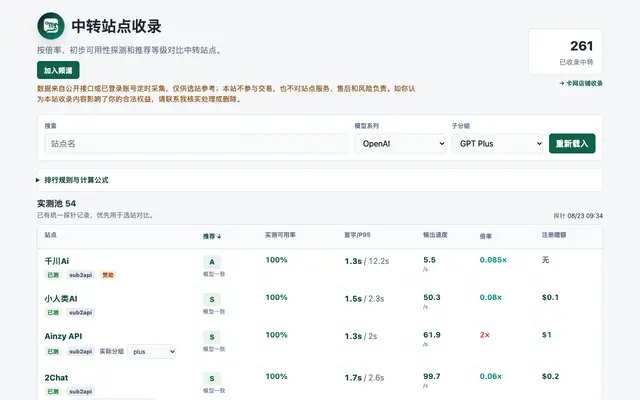Click the 0.08× rate for 小人类AI
This screenshot has height=400, width=640.
click(x=491, y=298)
